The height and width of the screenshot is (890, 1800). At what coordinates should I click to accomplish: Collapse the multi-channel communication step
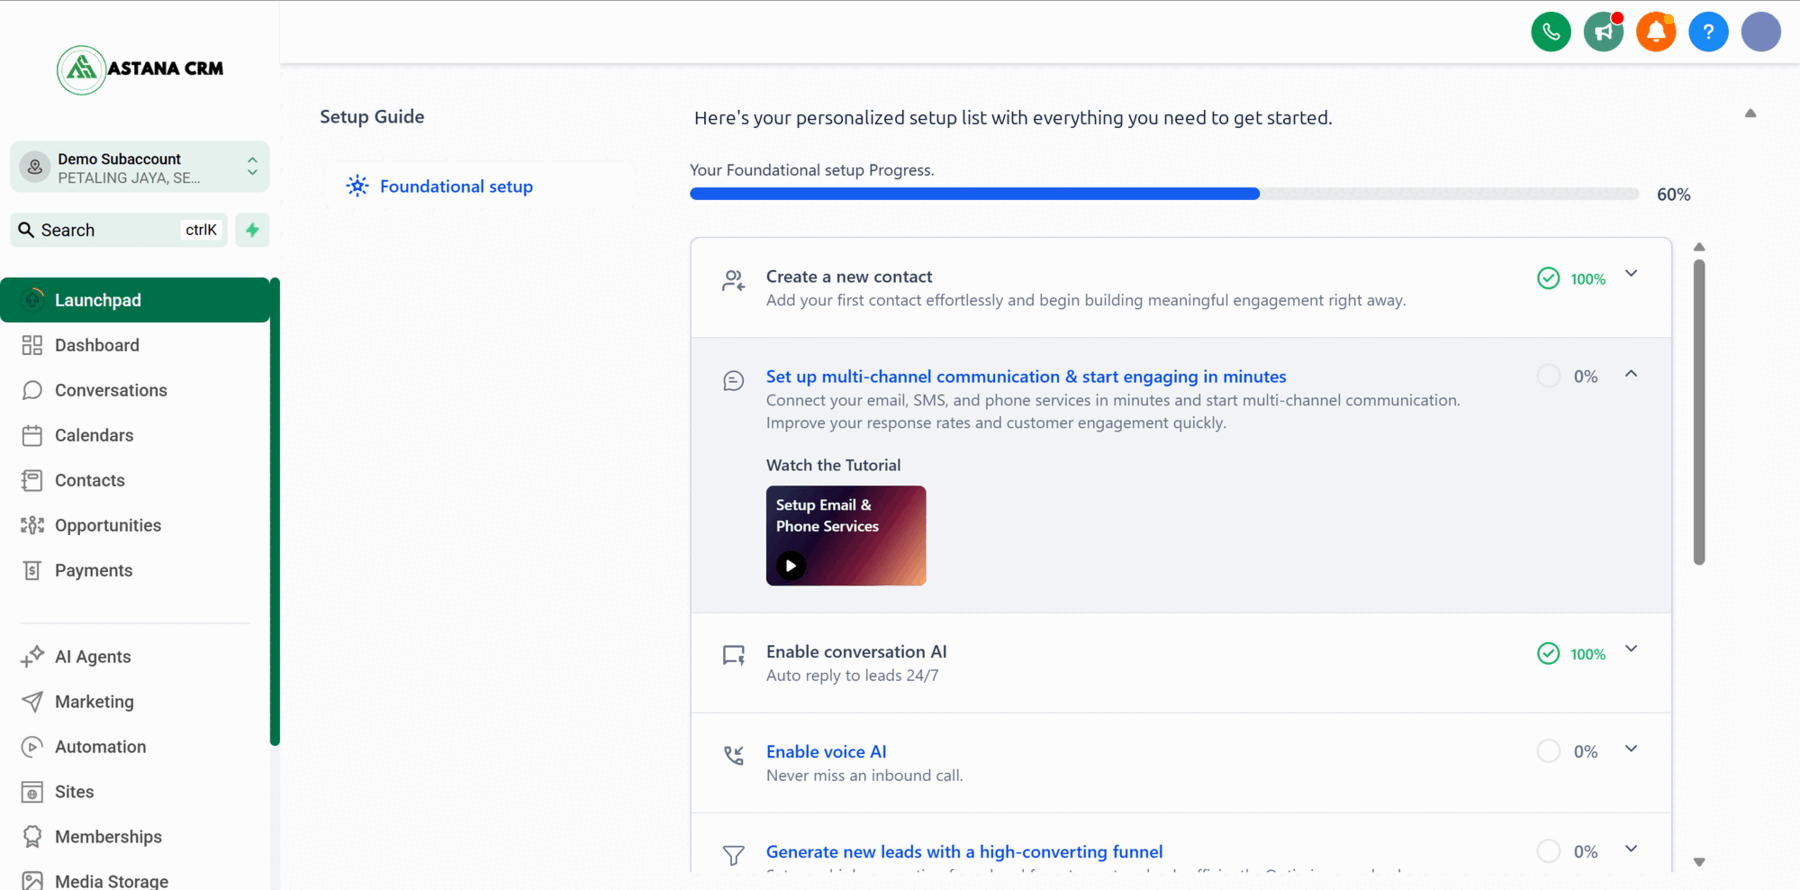(x=1631, y=374)
